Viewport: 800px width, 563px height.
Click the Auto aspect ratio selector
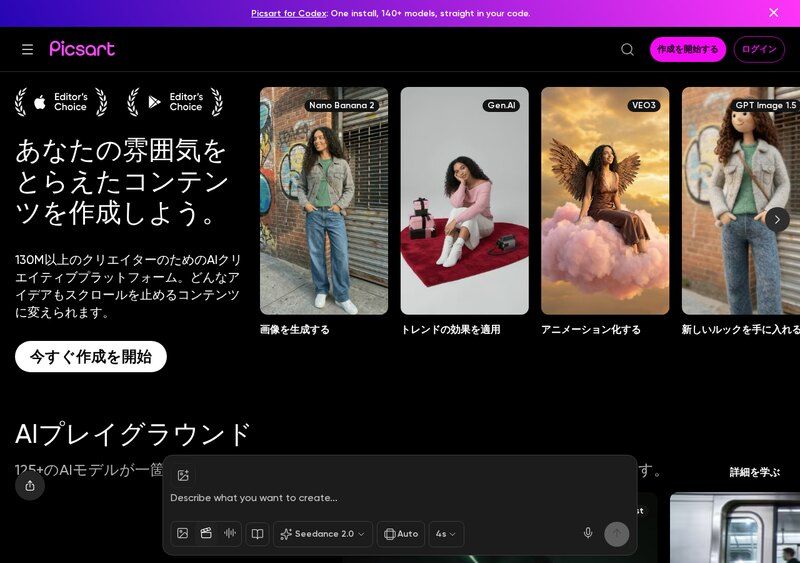[401, 534]
